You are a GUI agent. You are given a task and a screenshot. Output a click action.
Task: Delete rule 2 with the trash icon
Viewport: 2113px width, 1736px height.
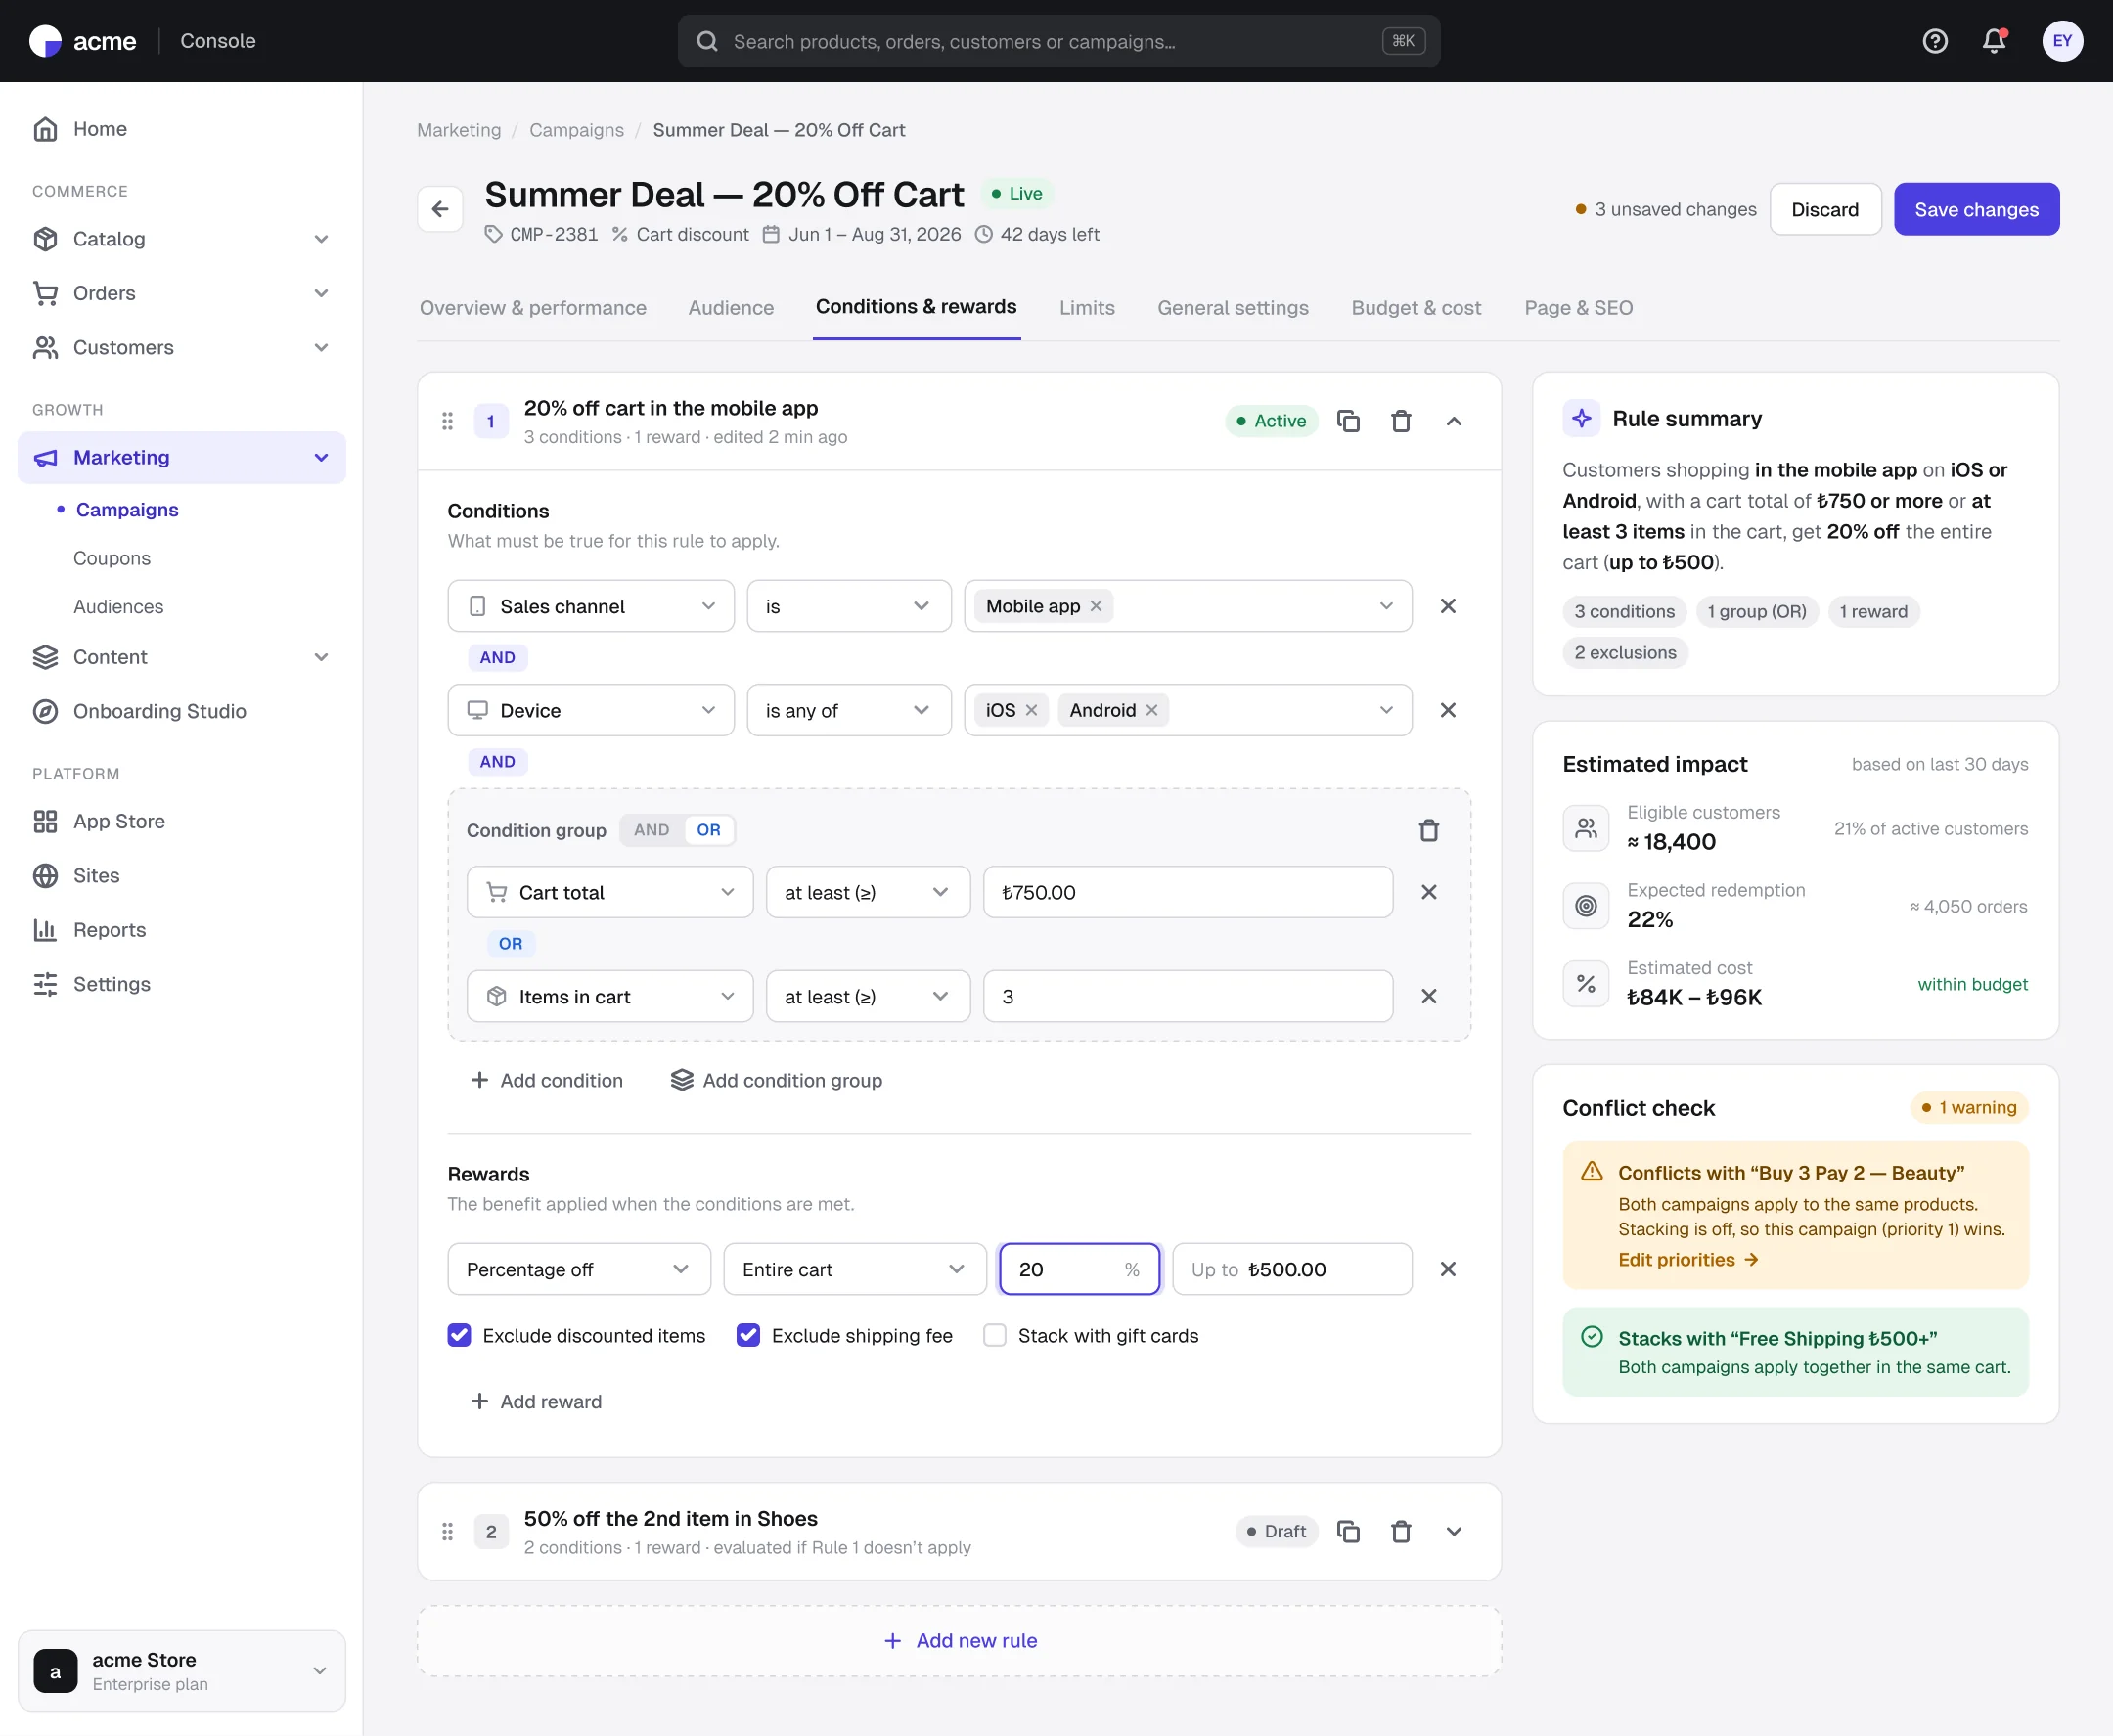coord(1401,1531)
